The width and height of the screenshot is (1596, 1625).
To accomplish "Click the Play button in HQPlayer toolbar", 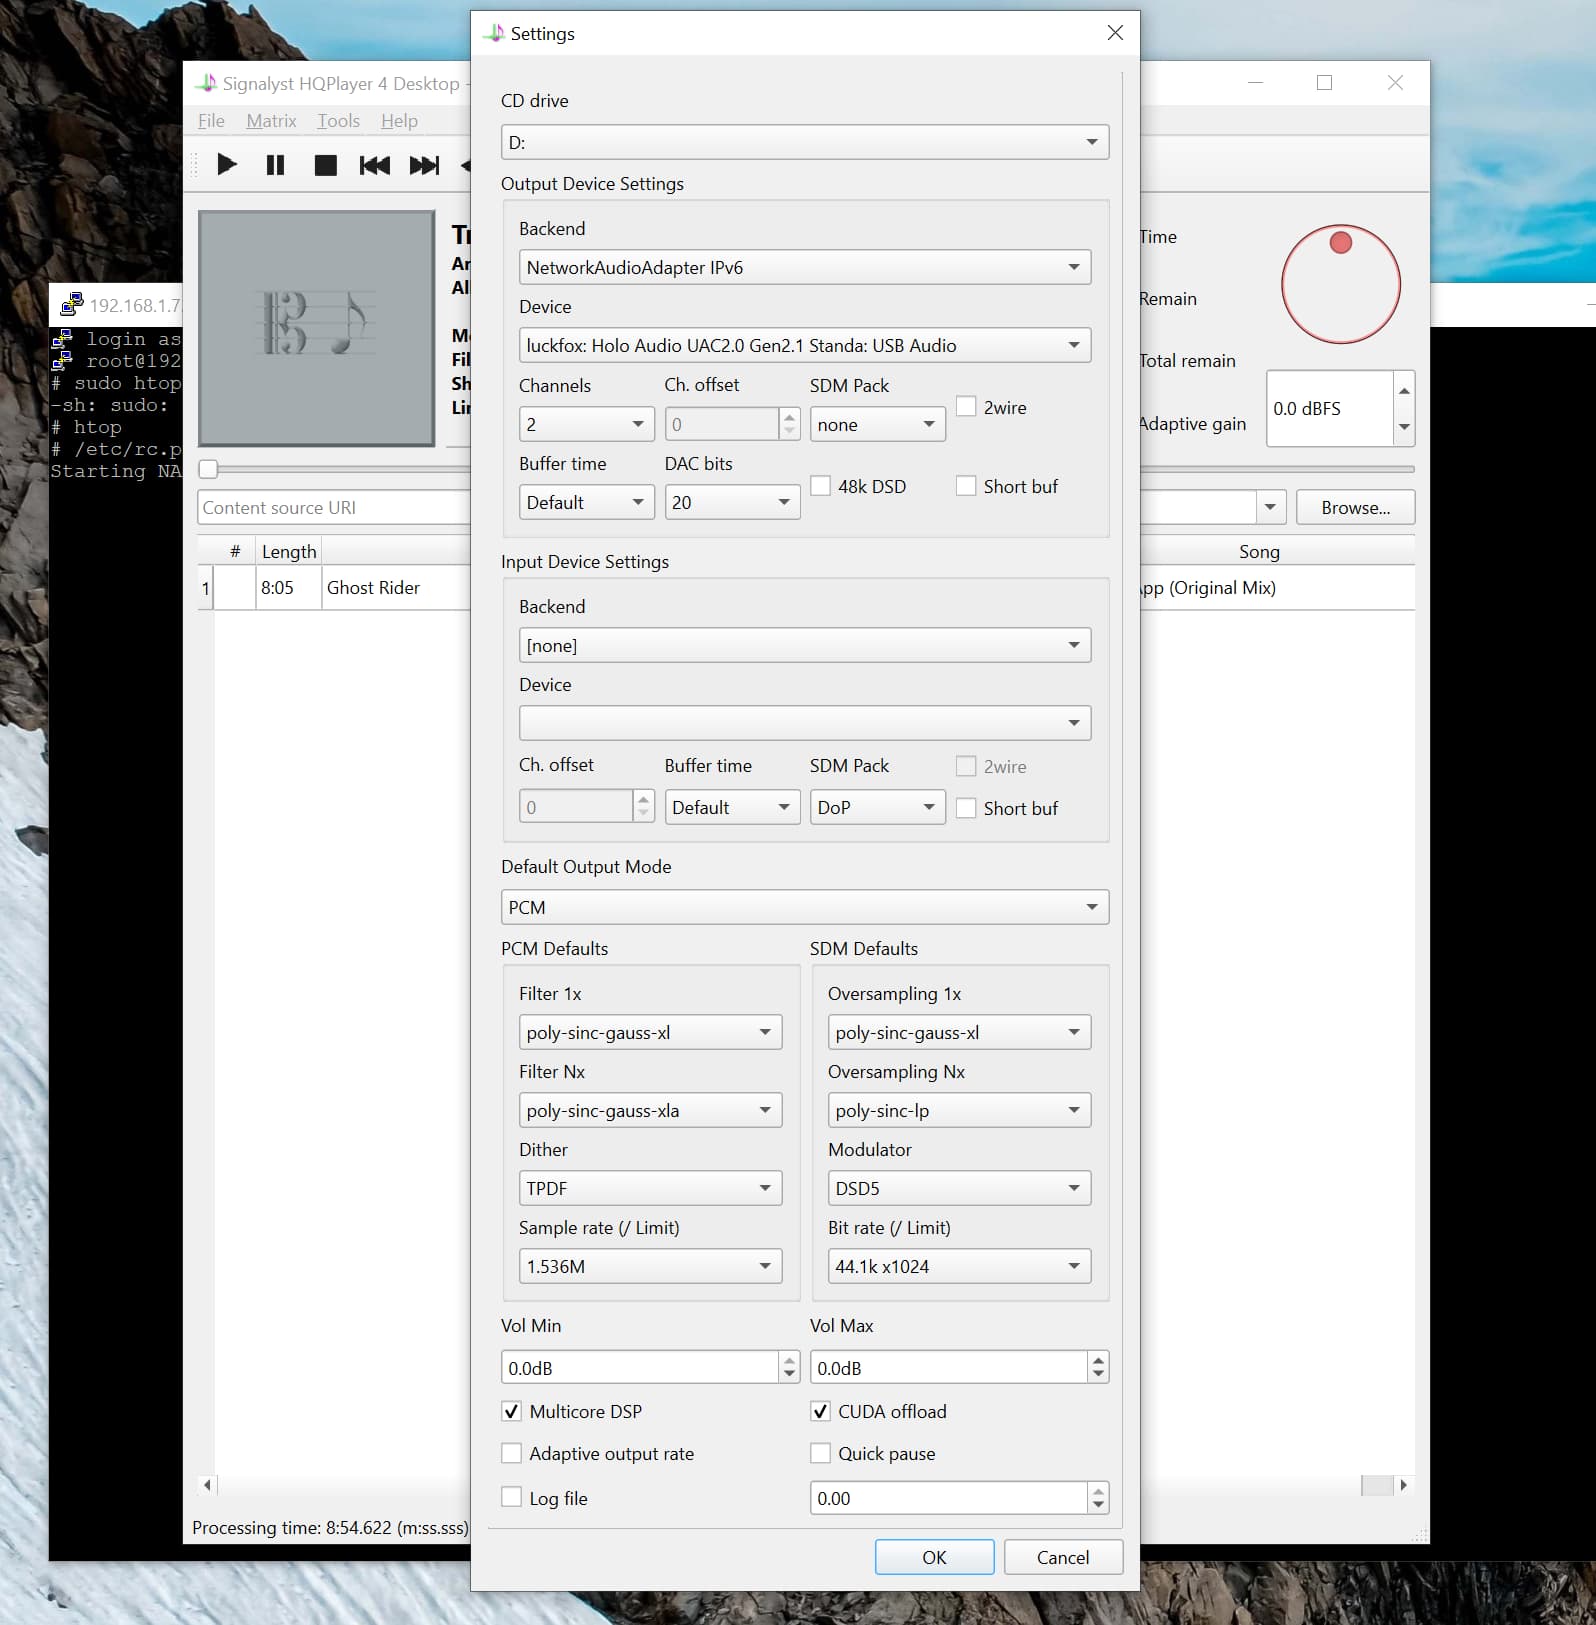I will click(x=227, y=164).
